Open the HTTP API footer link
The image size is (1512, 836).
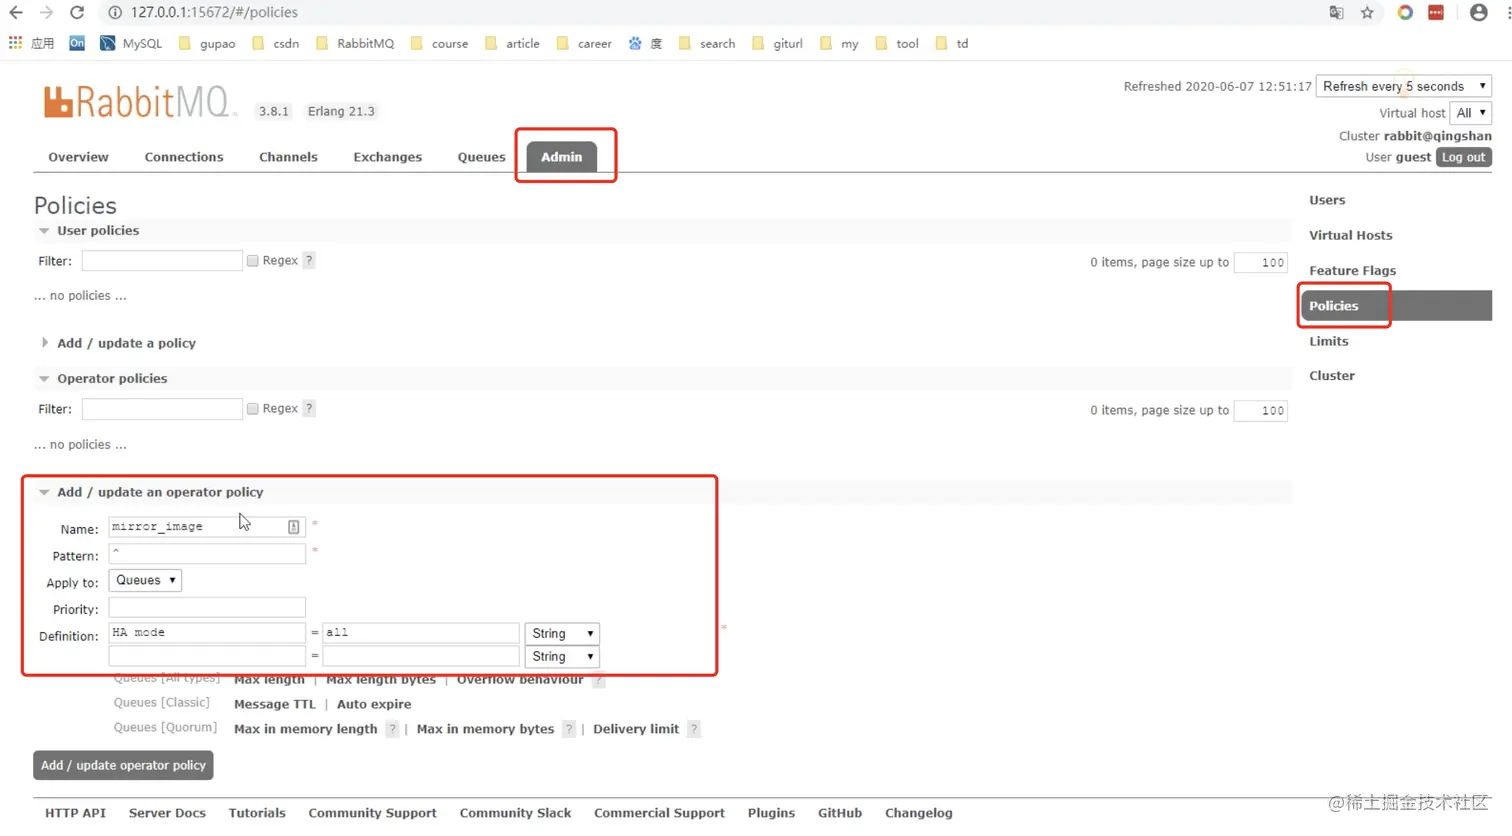(75, 813)
